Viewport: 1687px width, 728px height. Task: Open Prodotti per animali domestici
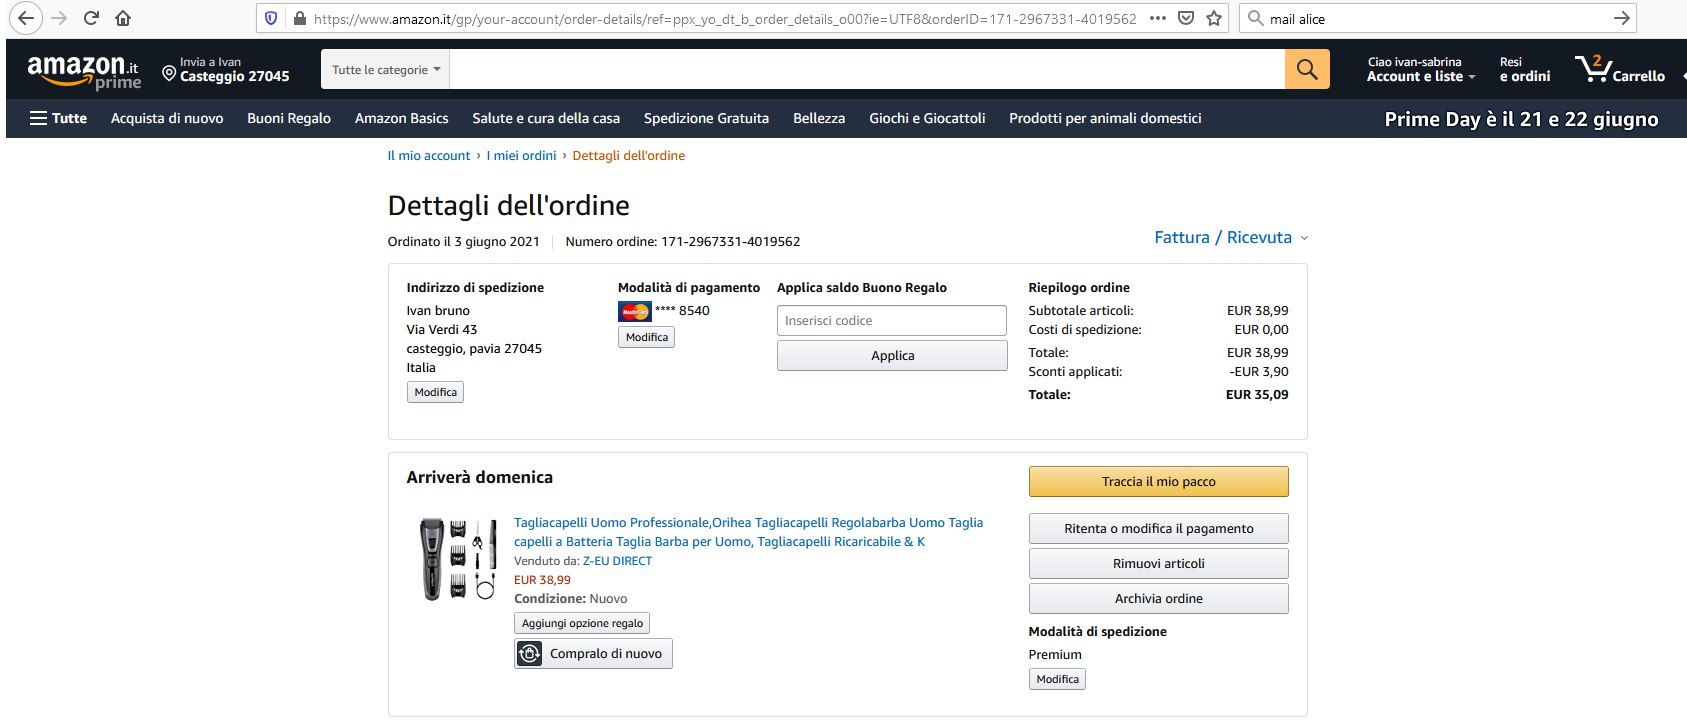(1105, 118)
